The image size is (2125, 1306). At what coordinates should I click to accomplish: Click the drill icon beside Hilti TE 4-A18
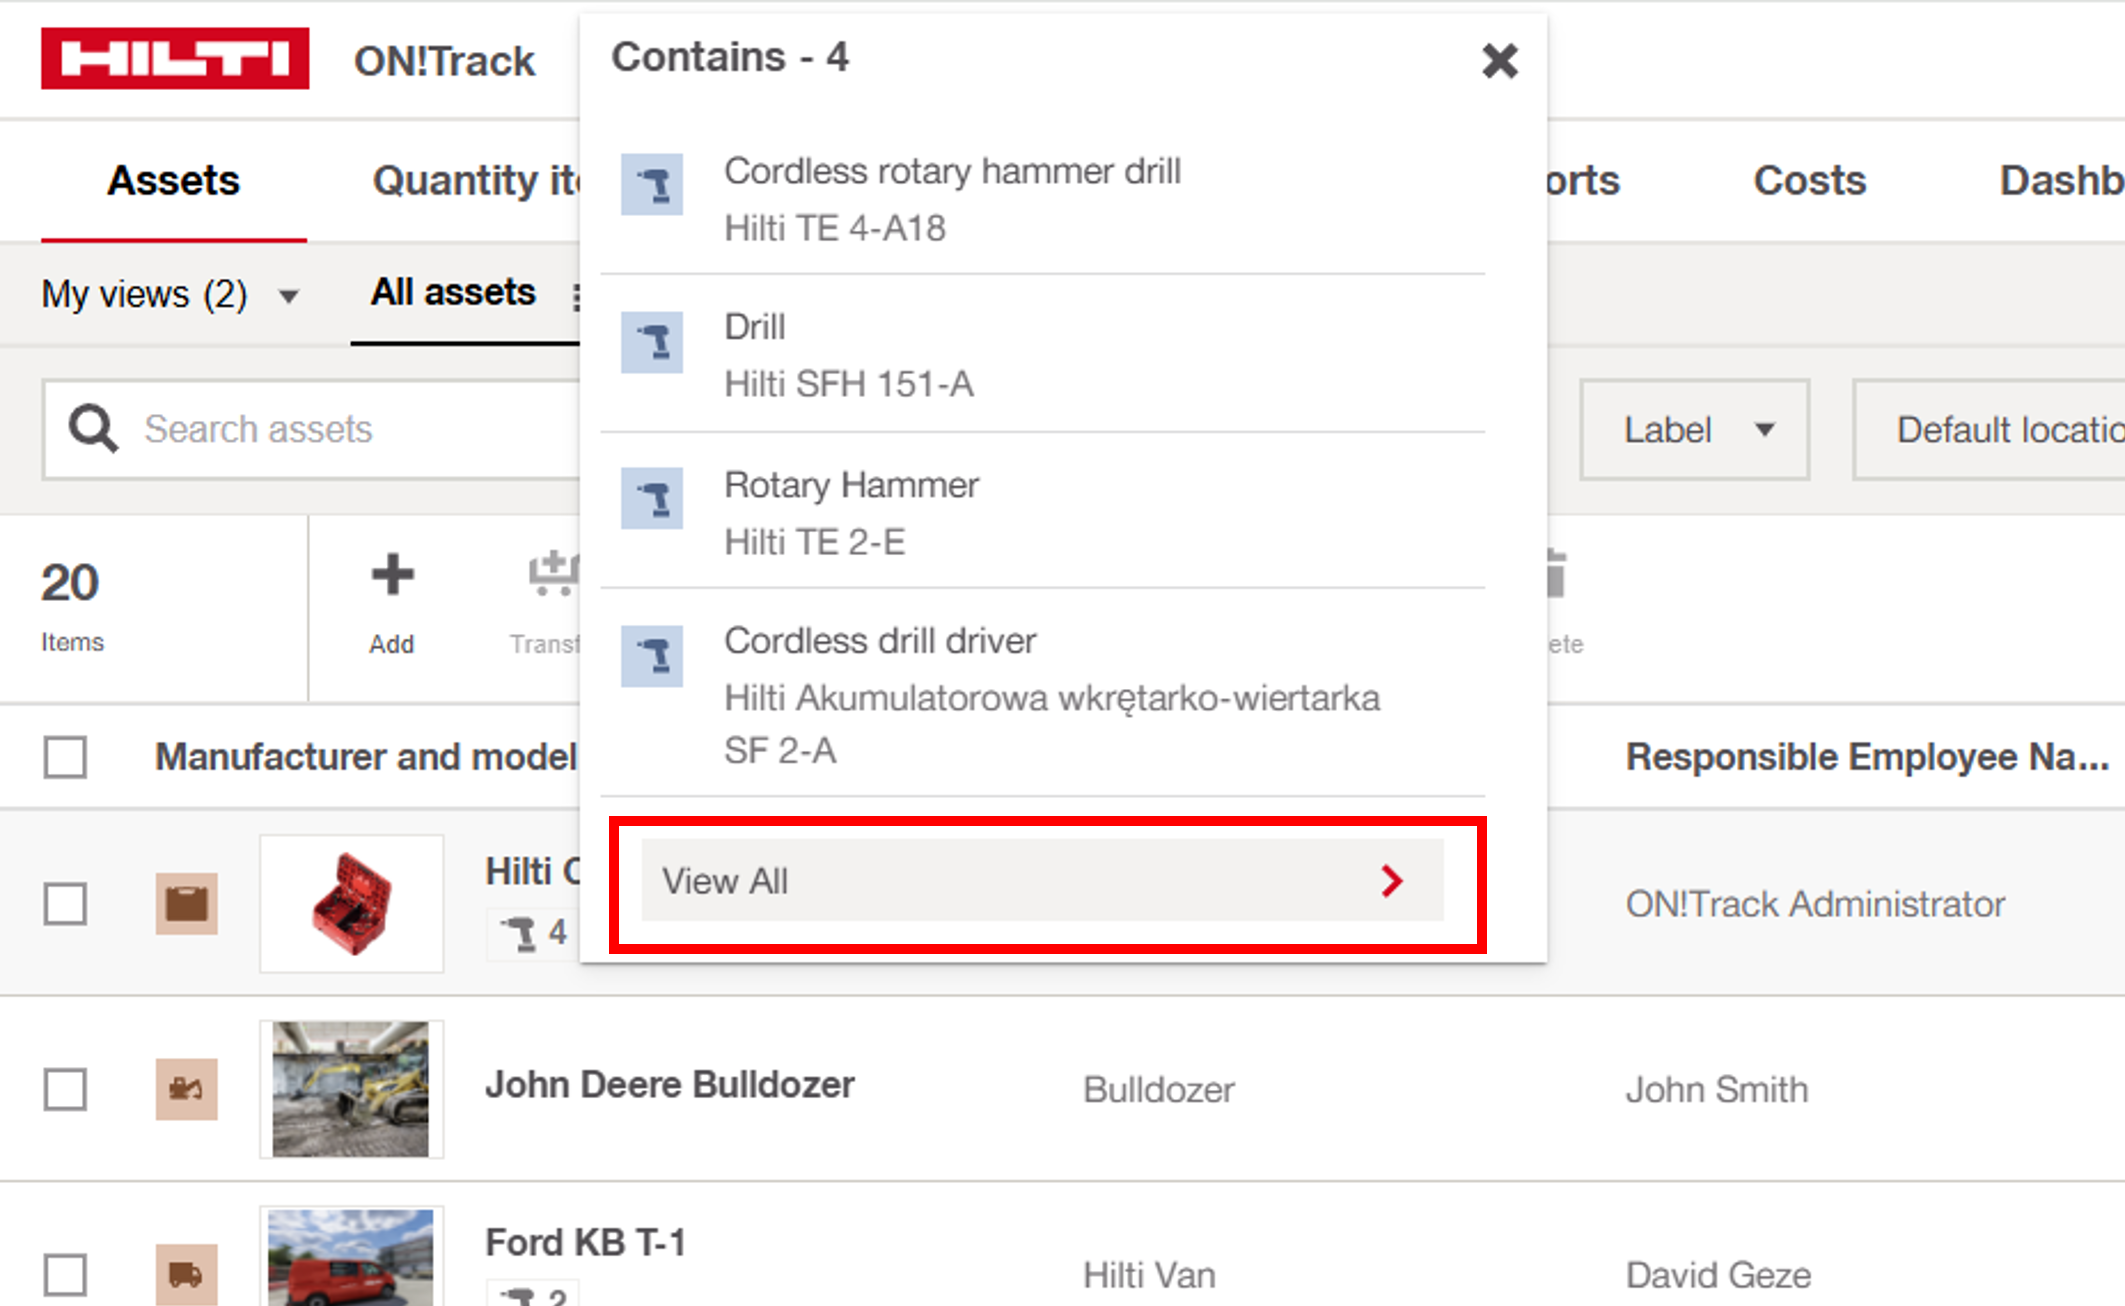652,185
